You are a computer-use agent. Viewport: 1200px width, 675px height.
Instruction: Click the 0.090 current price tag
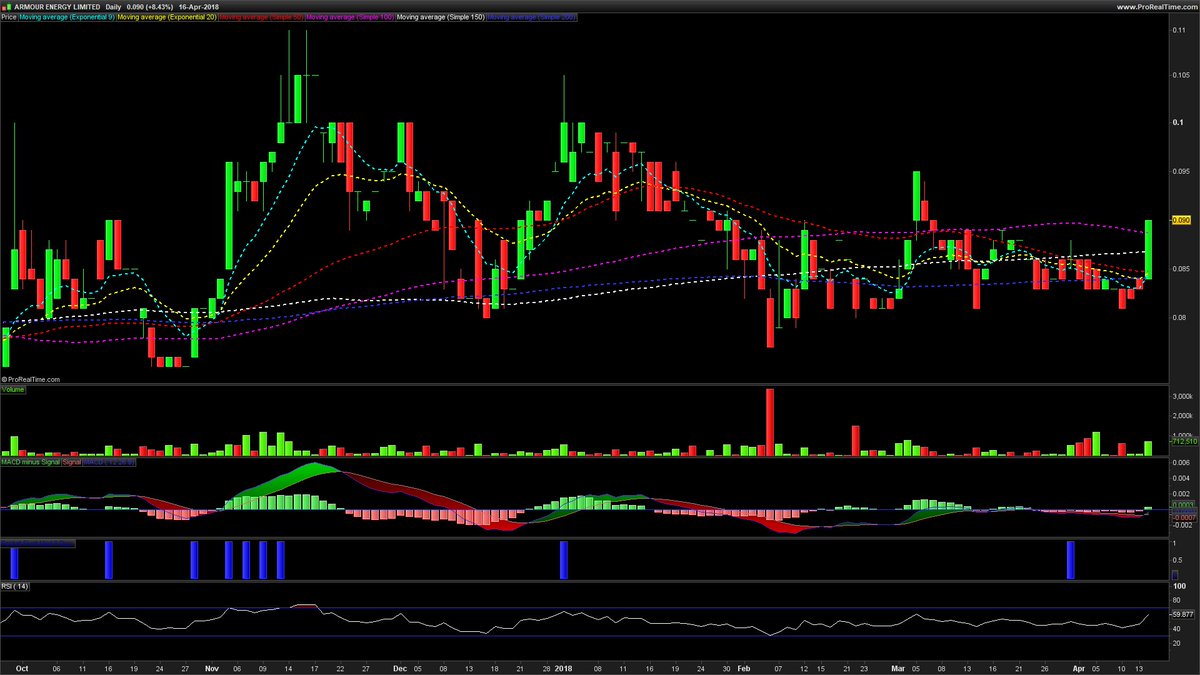(x=1181, y=220)
